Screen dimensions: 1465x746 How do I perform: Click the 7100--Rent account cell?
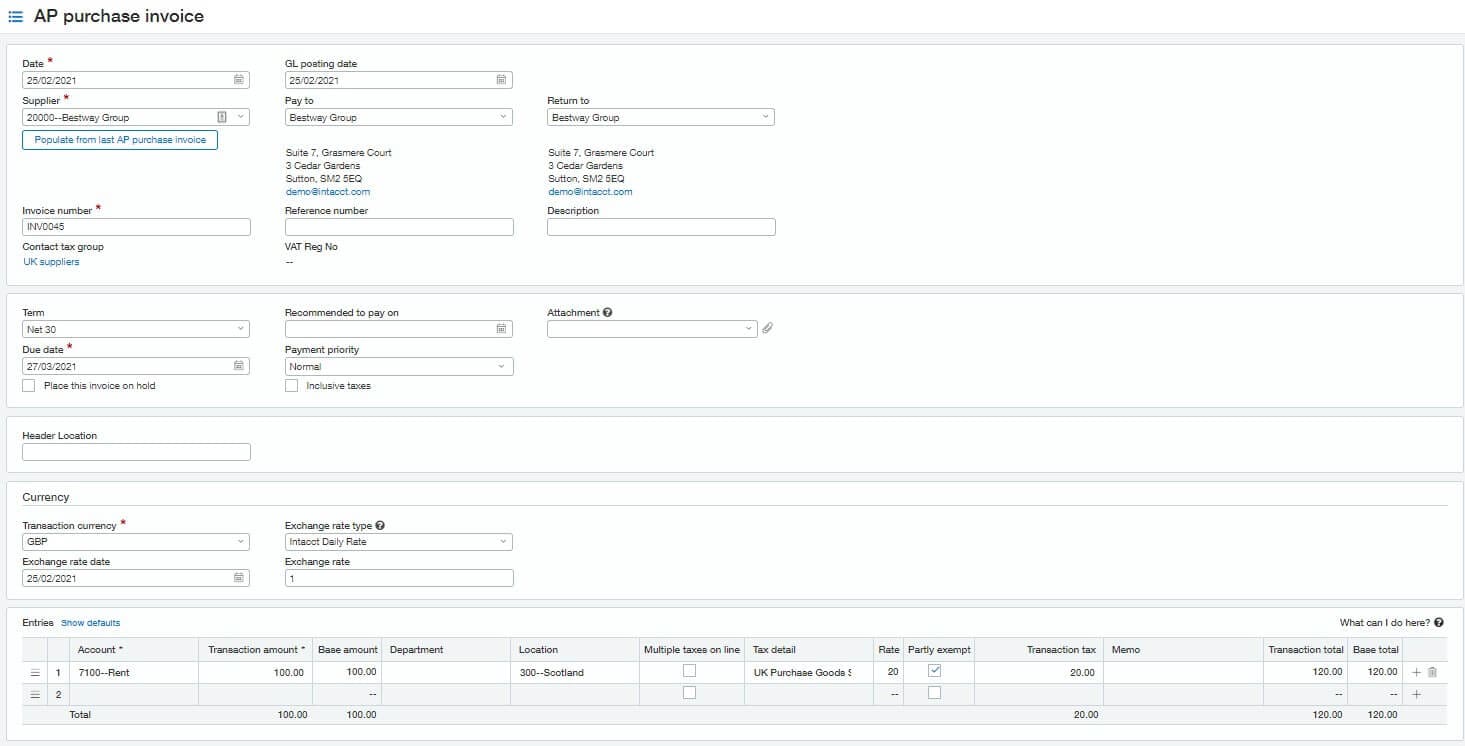point(134,673)
